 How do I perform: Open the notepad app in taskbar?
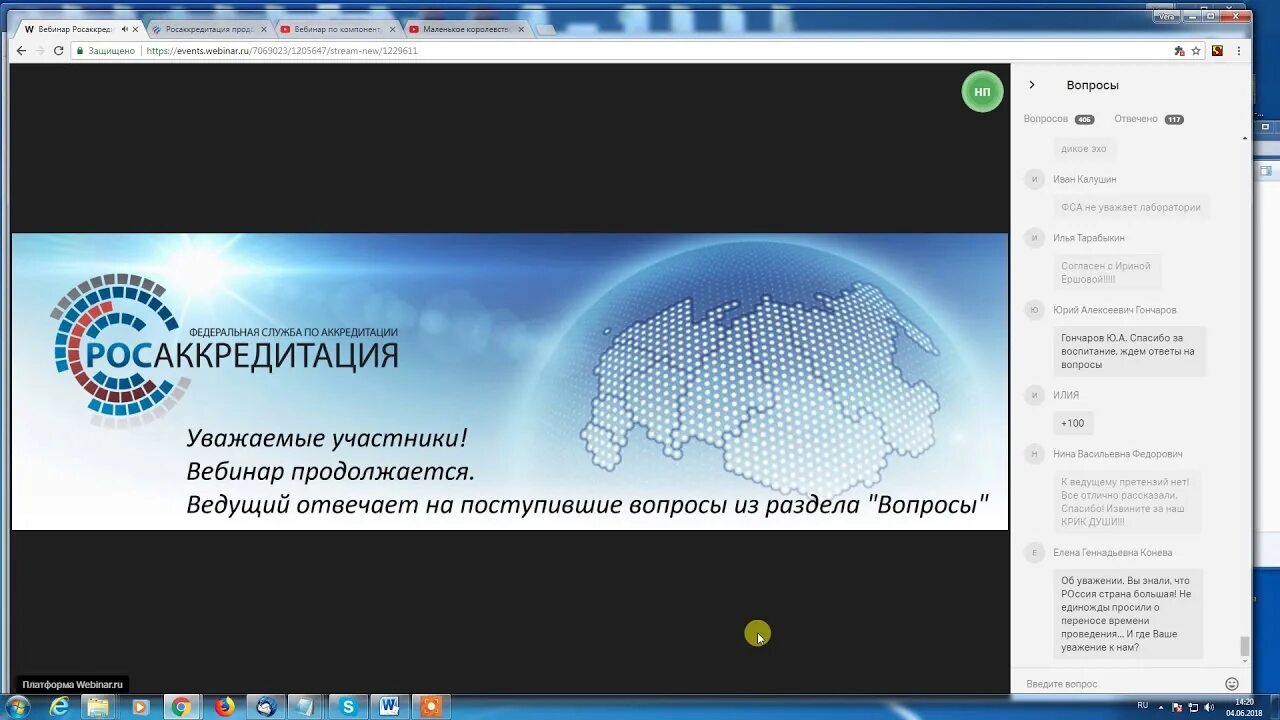[x=306, y=707]
